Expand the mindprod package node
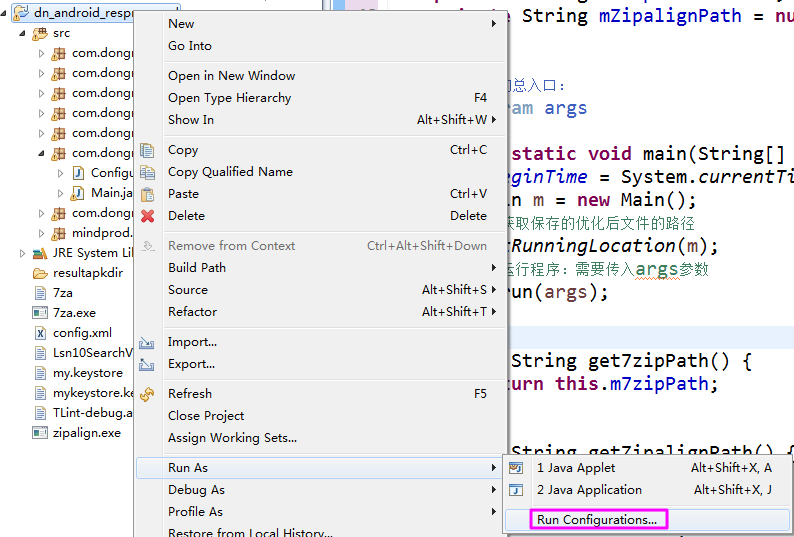794x537 pixels. tap(42, 233)
